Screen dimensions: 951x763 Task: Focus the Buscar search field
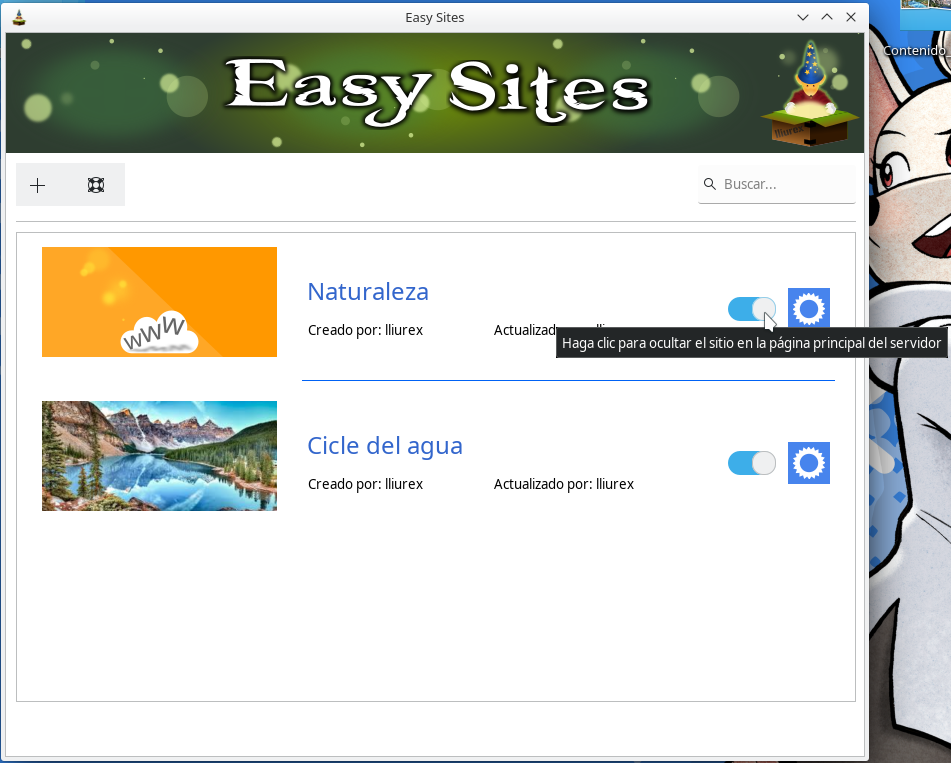pyautogui.click(x=785, y=184)
